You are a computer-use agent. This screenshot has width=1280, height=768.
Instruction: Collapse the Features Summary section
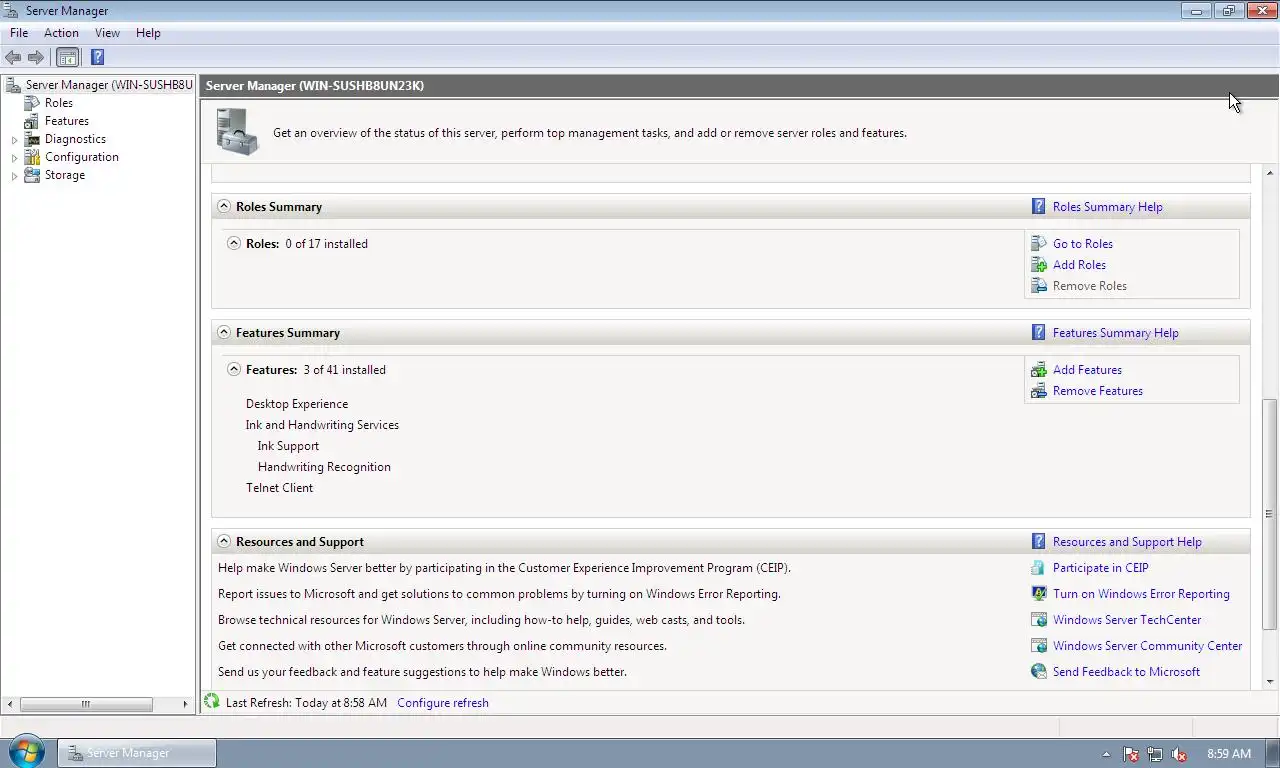tap(224, 333)
